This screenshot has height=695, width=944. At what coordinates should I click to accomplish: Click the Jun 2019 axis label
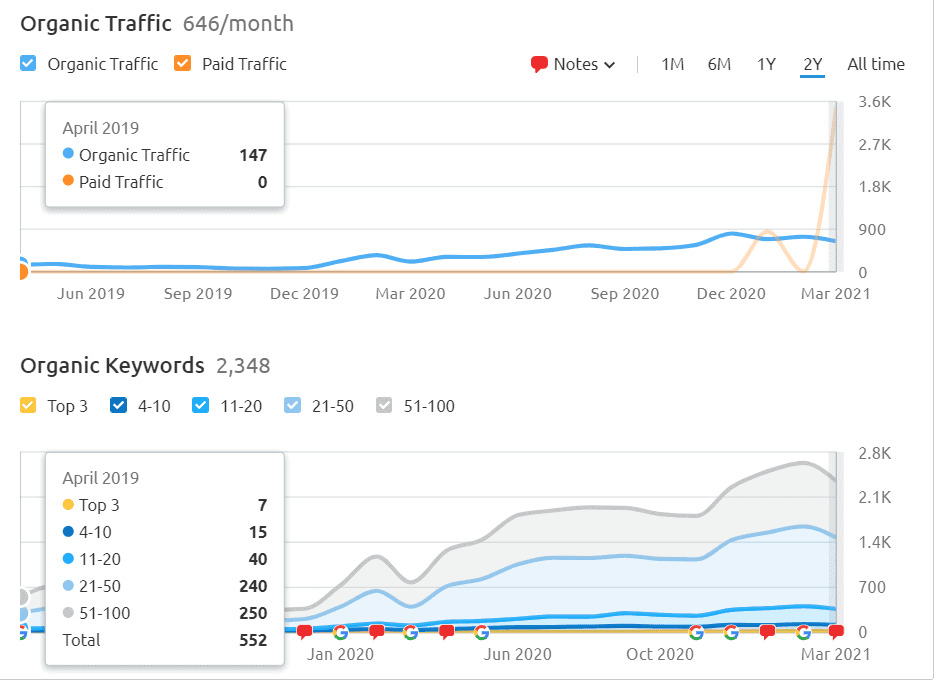coord(91,293)
